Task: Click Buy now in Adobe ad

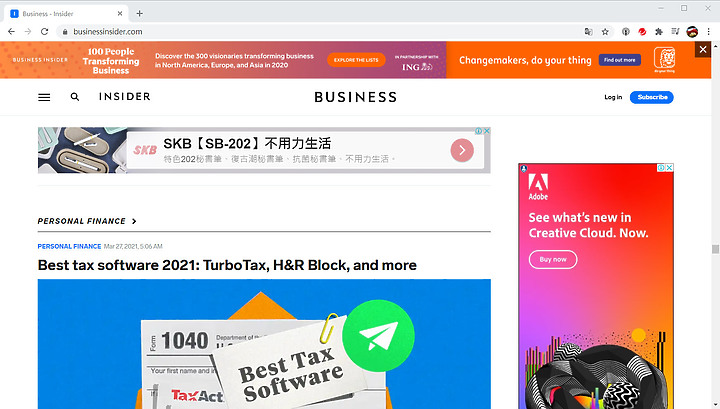Action: 553,259
